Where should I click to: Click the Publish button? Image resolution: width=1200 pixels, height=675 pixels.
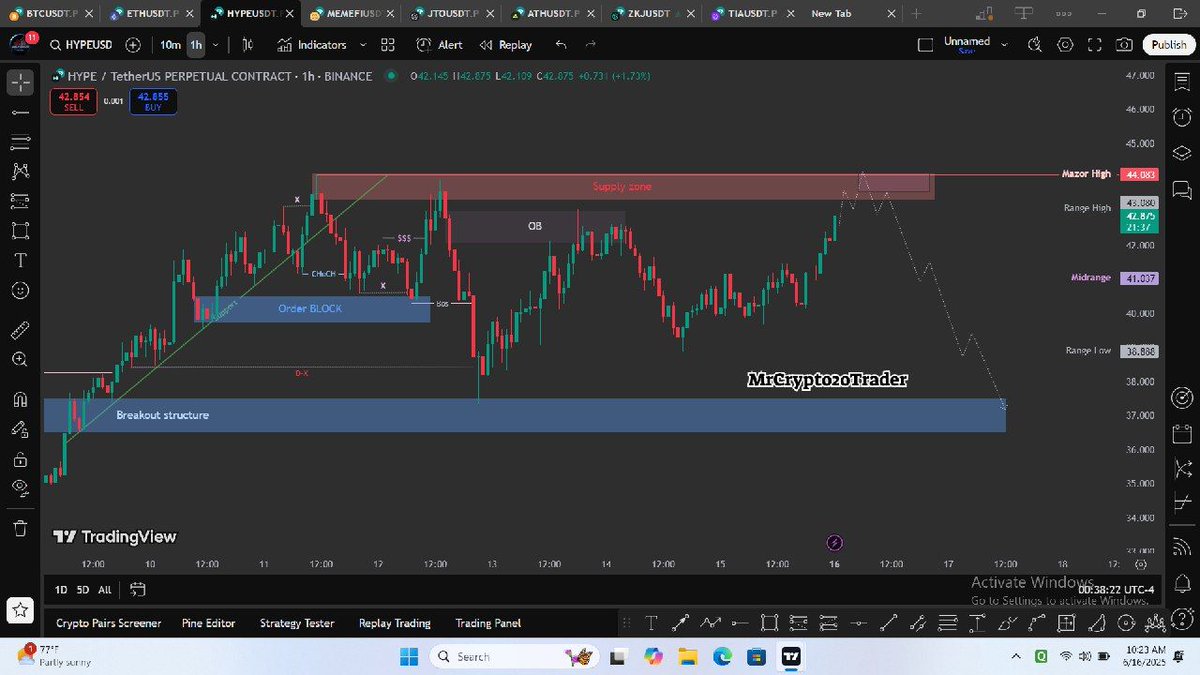pyautogui.click(x=1168, y=45)
